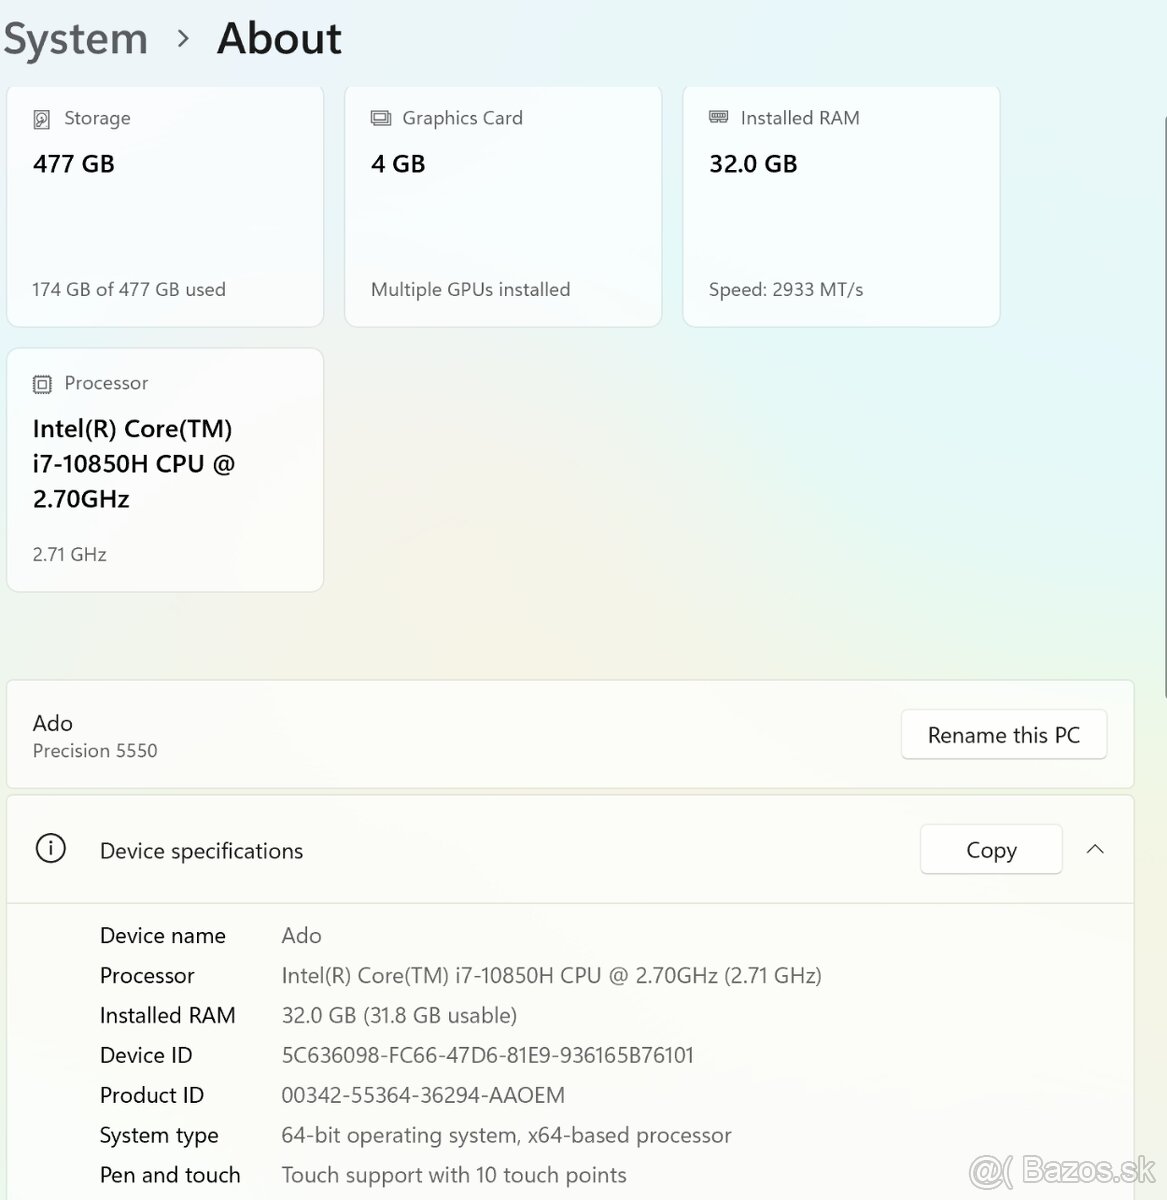Screen dimensions: 1167x1200
Task: Collapse the Device specifications section chevron
Action: point(1095,849)
